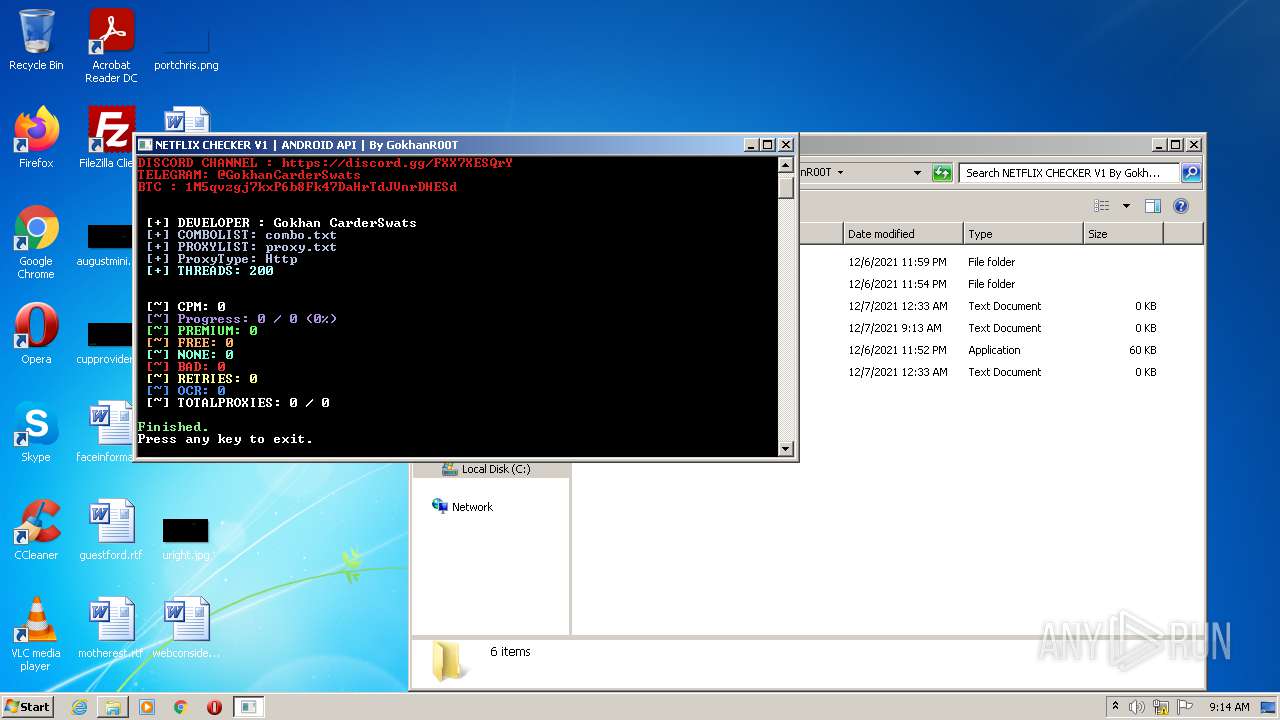Click the Explorer search magnifier button
1280x720 pixels.
click(x=1190, y=173)
